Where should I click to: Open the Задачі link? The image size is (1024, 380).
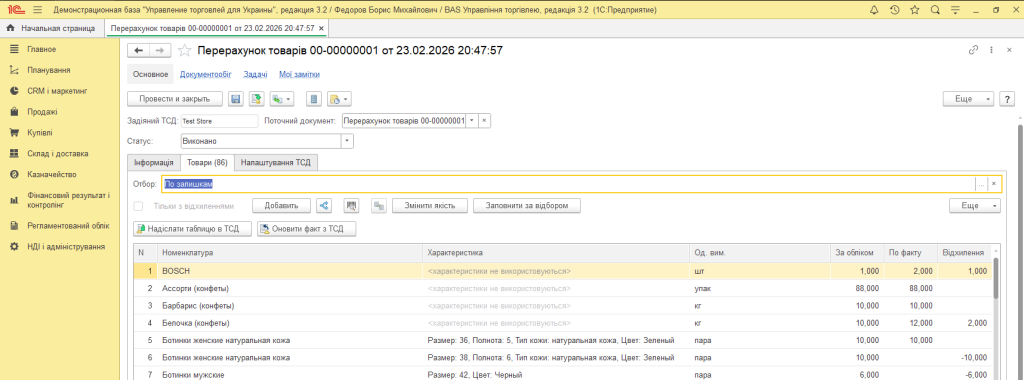coord(255,75)
